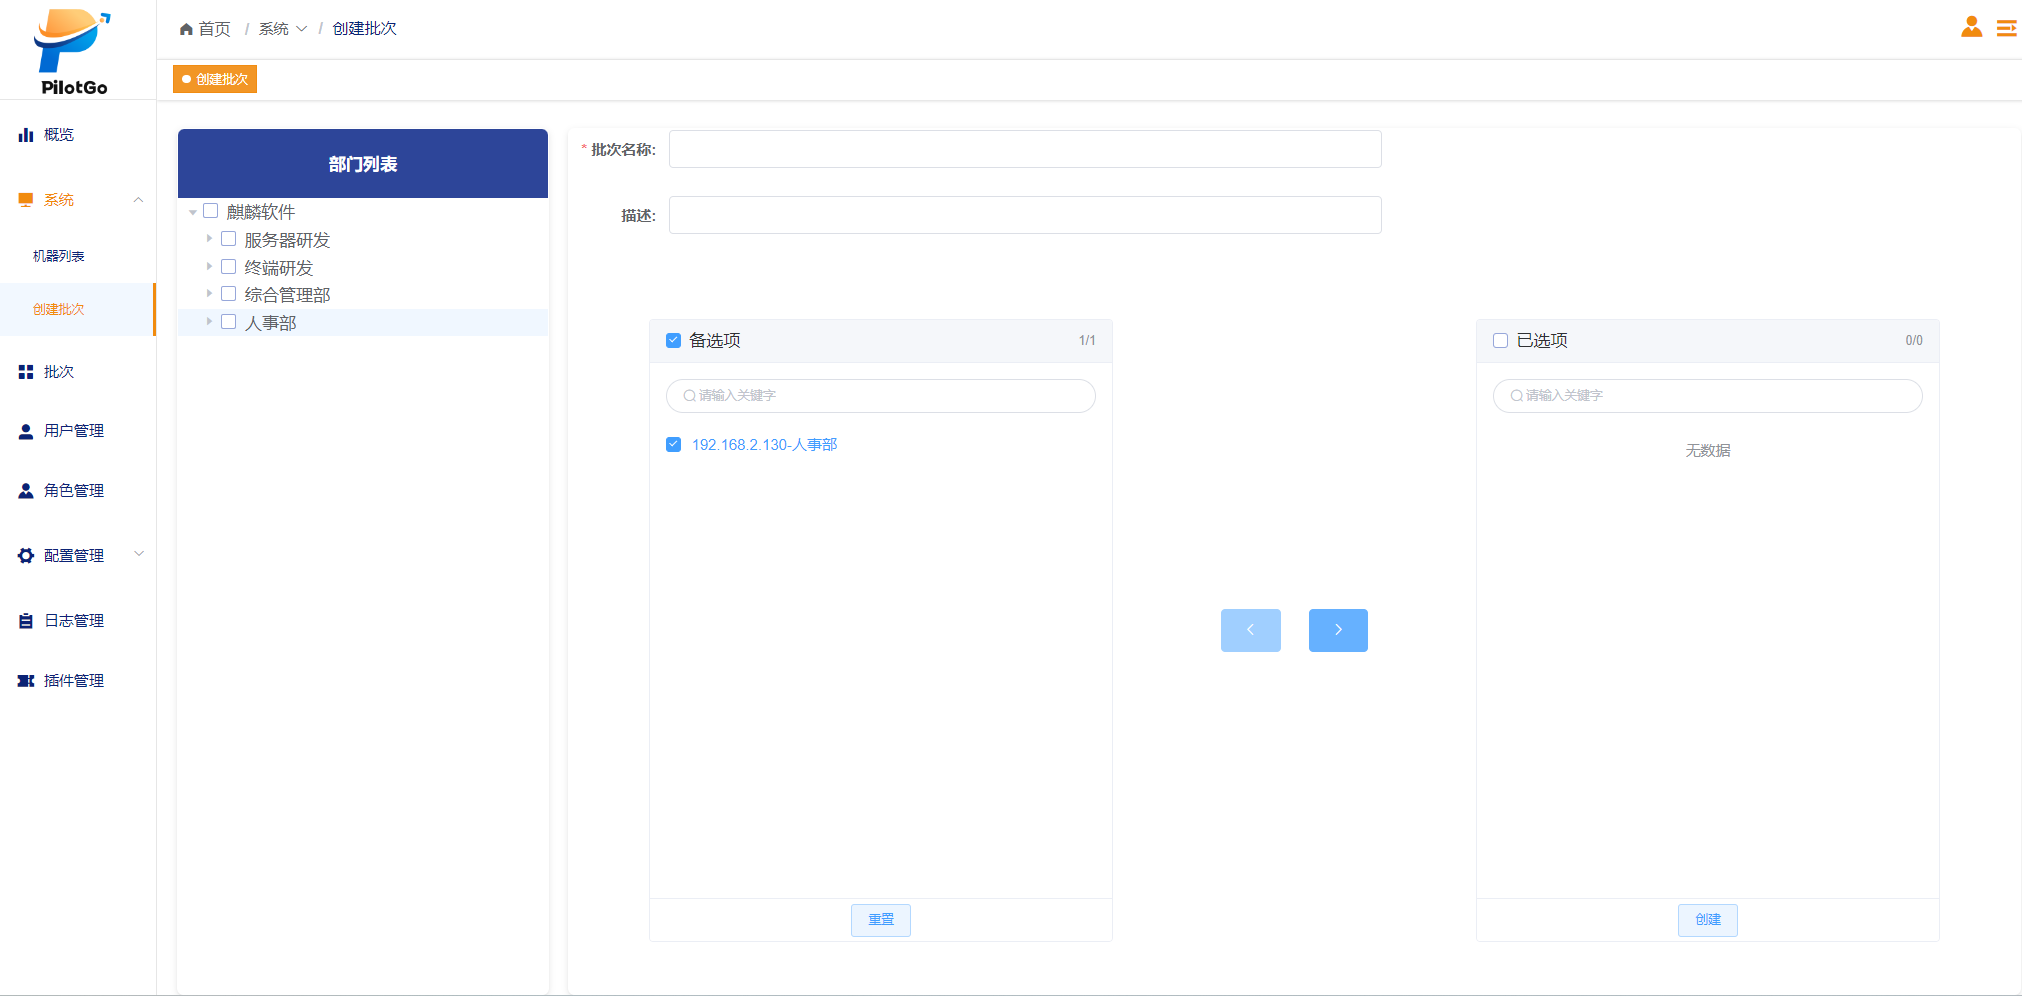Click the home icon in breadcrumb
Image resolution: width=2022 pixels, height=996 pixels.
click(186, 29)
